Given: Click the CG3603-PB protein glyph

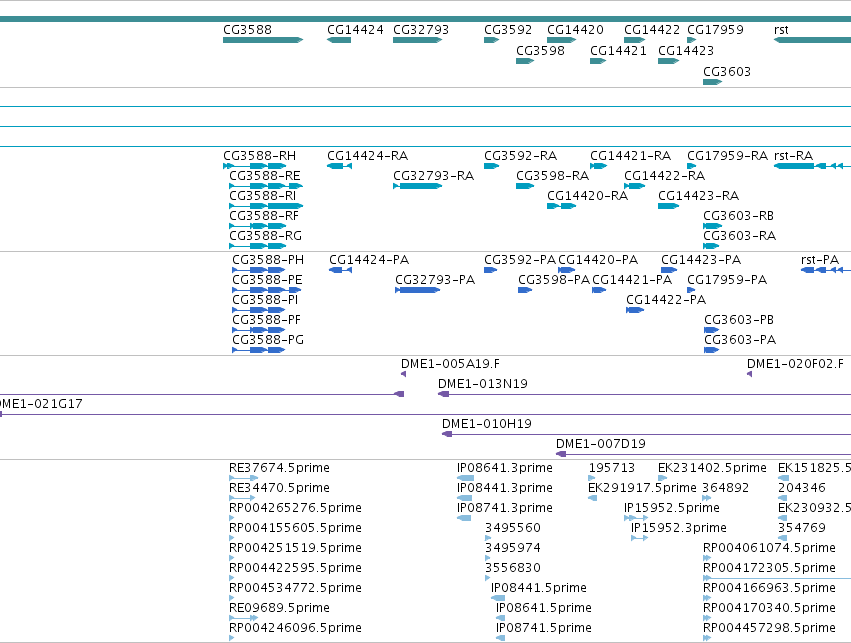Looking at the screenshot, I should pyautogui.click(x=711, y=330).
